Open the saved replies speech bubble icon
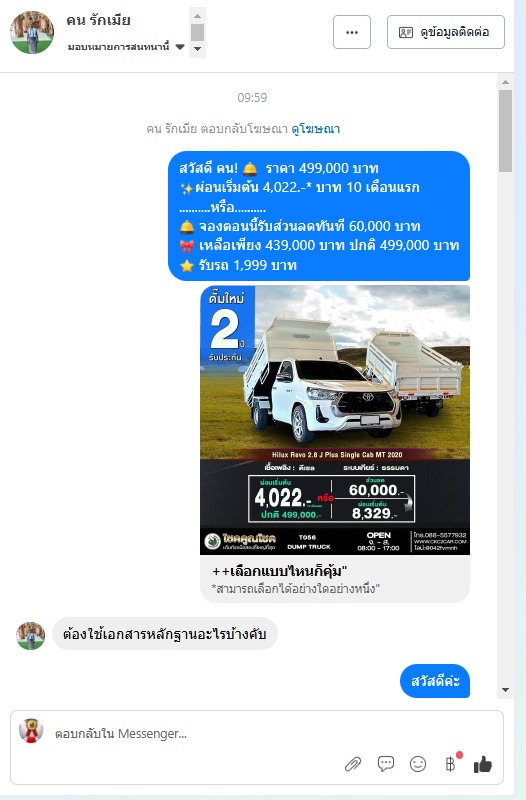 click(386, 764)
